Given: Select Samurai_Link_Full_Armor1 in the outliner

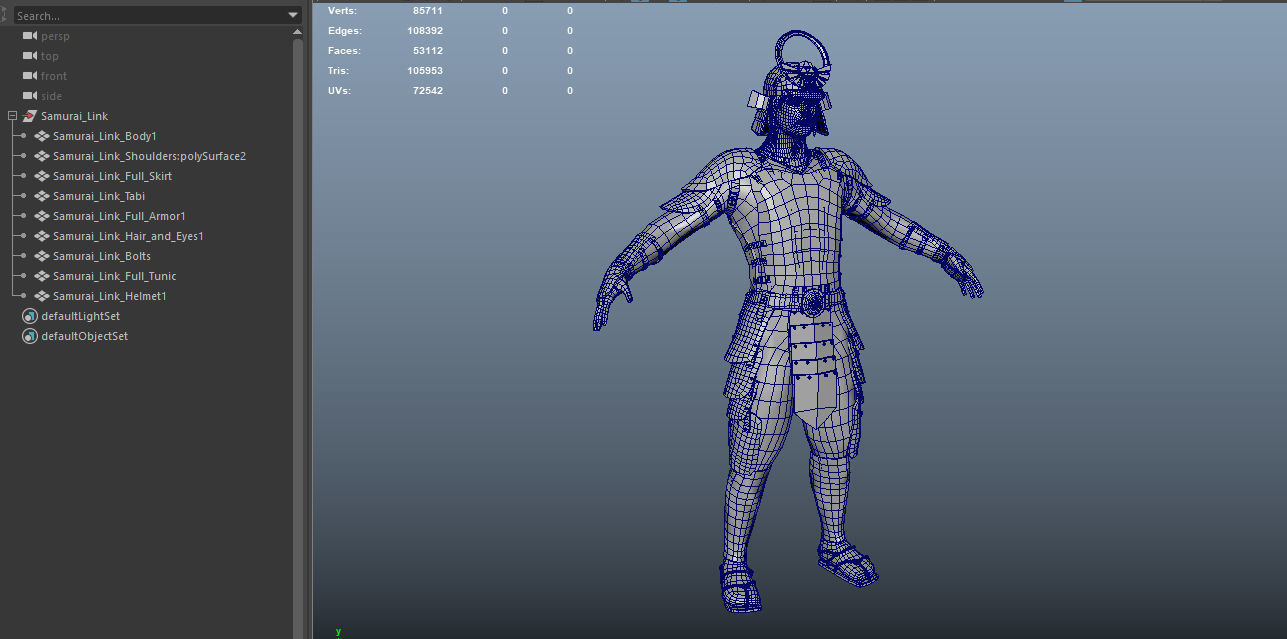Looking at the screenshot, I should click(119, 216).
